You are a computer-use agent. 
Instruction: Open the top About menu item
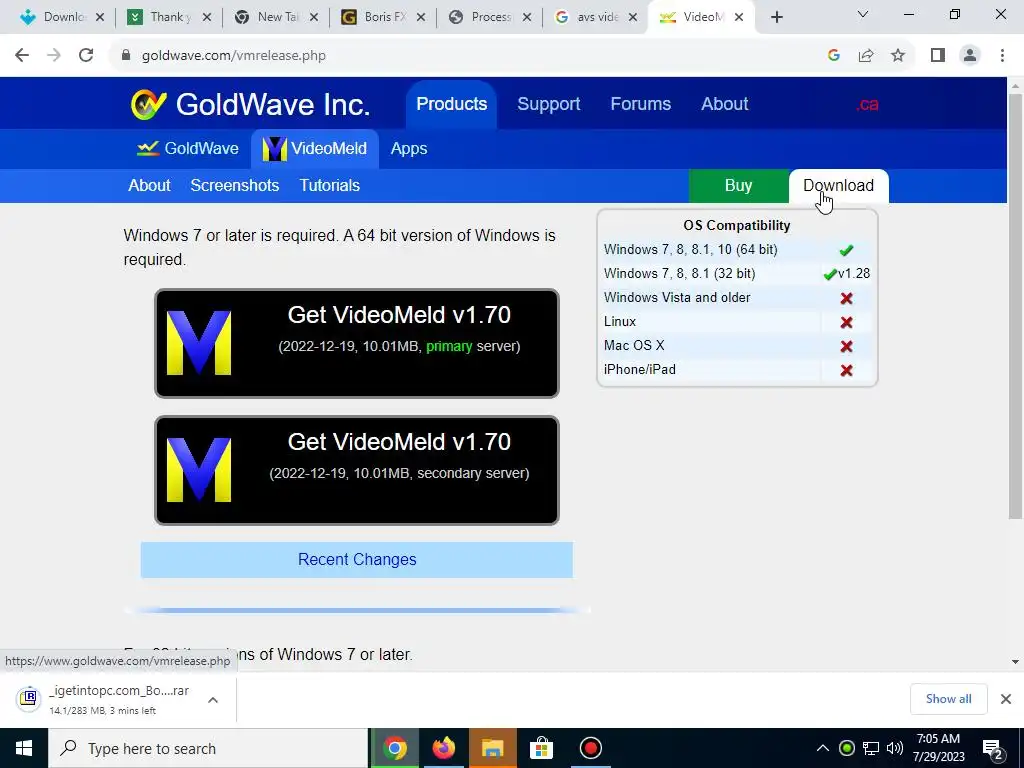click(x=725, y=104)
